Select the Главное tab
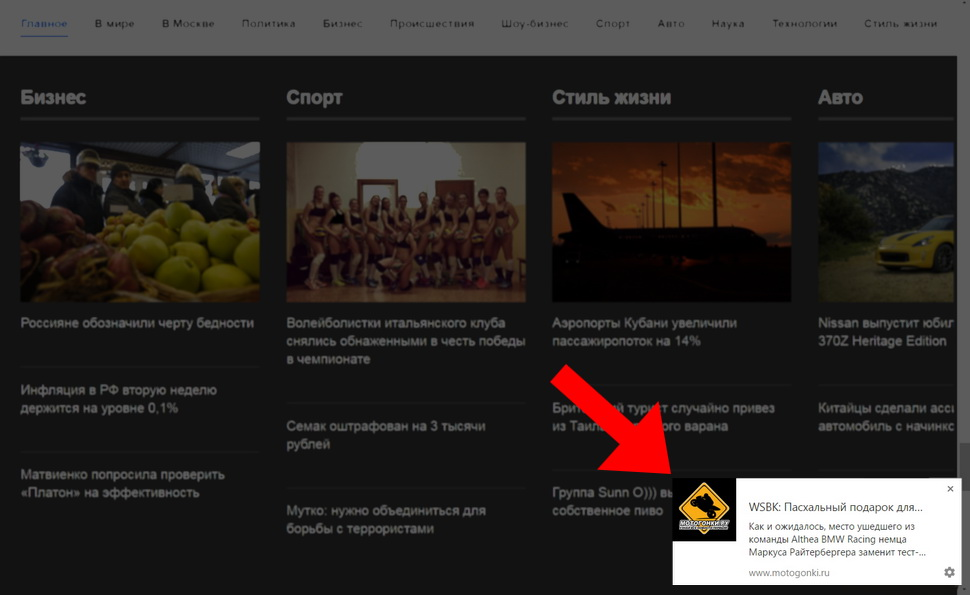 tap(44, 24)
